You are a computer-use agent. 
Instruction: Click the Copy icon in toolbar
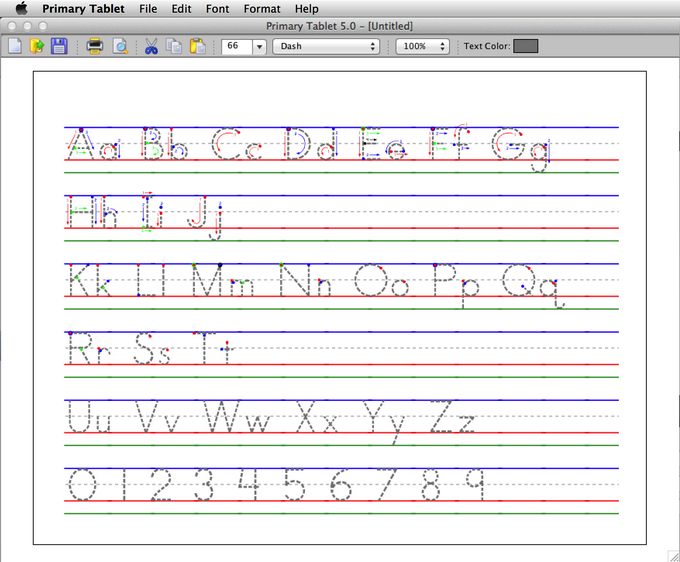174,46
